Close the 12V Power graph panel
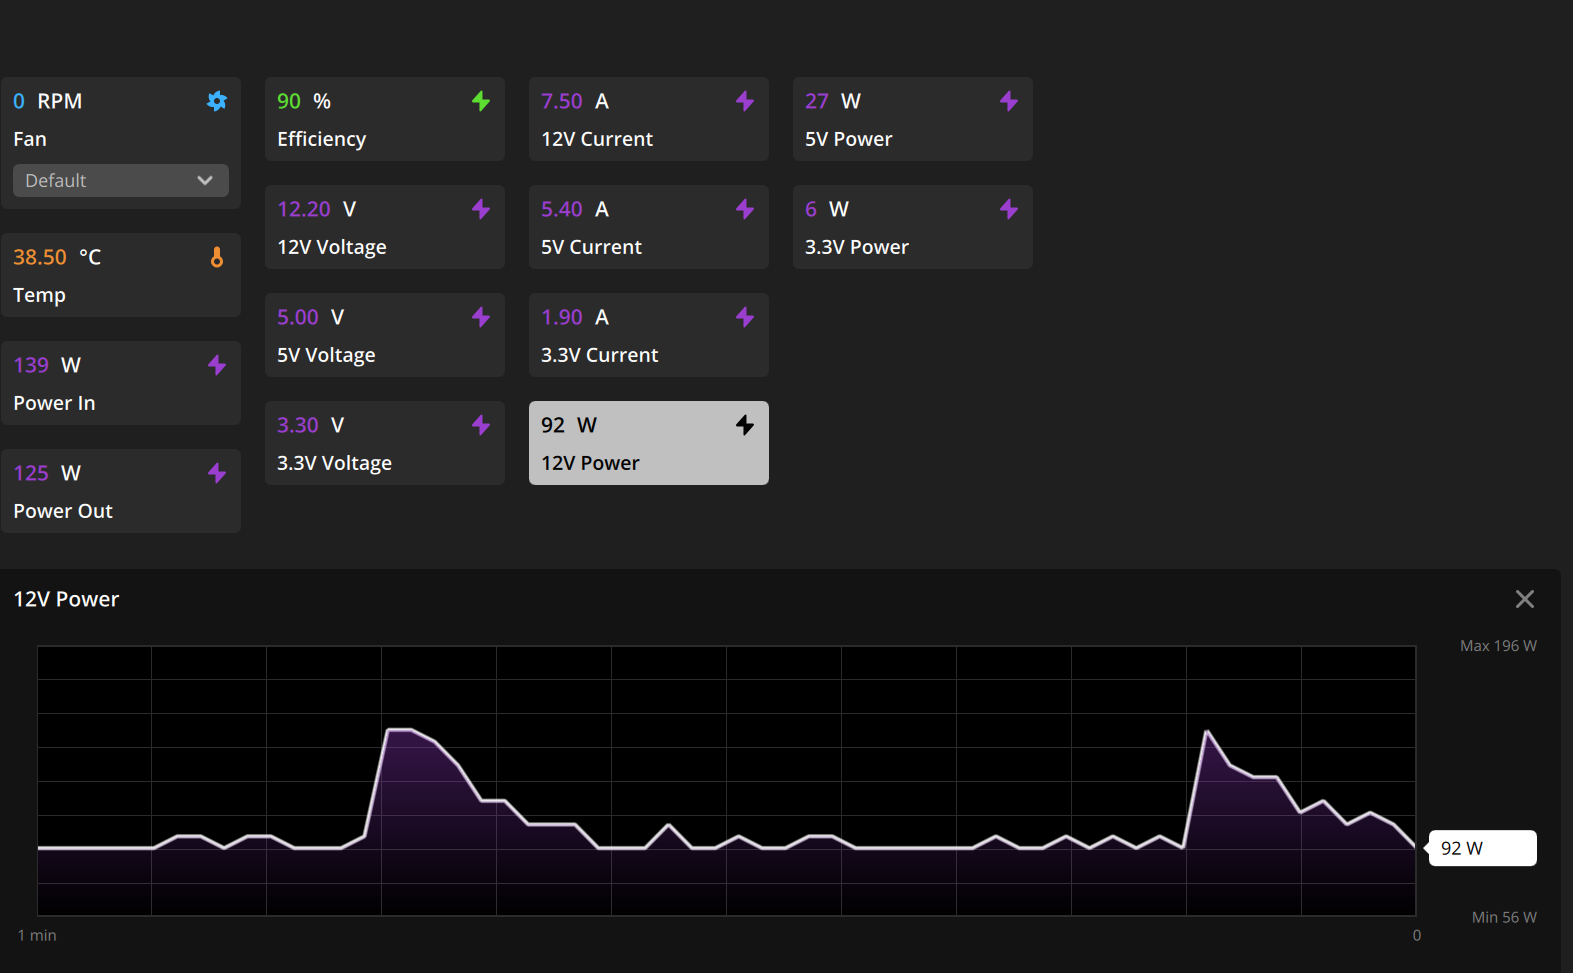The width and height of the screenshot is (1573, 973). pos(1525,599)
